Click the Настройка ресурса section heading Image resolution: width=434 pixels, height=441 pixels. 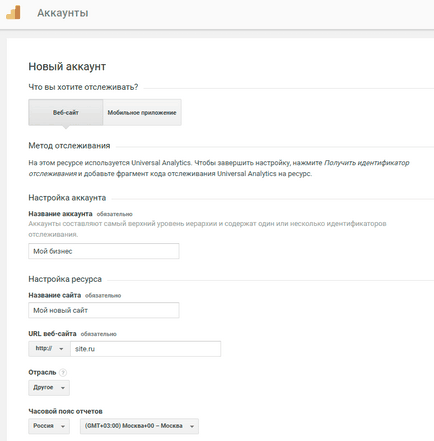(x=65, y=279)
